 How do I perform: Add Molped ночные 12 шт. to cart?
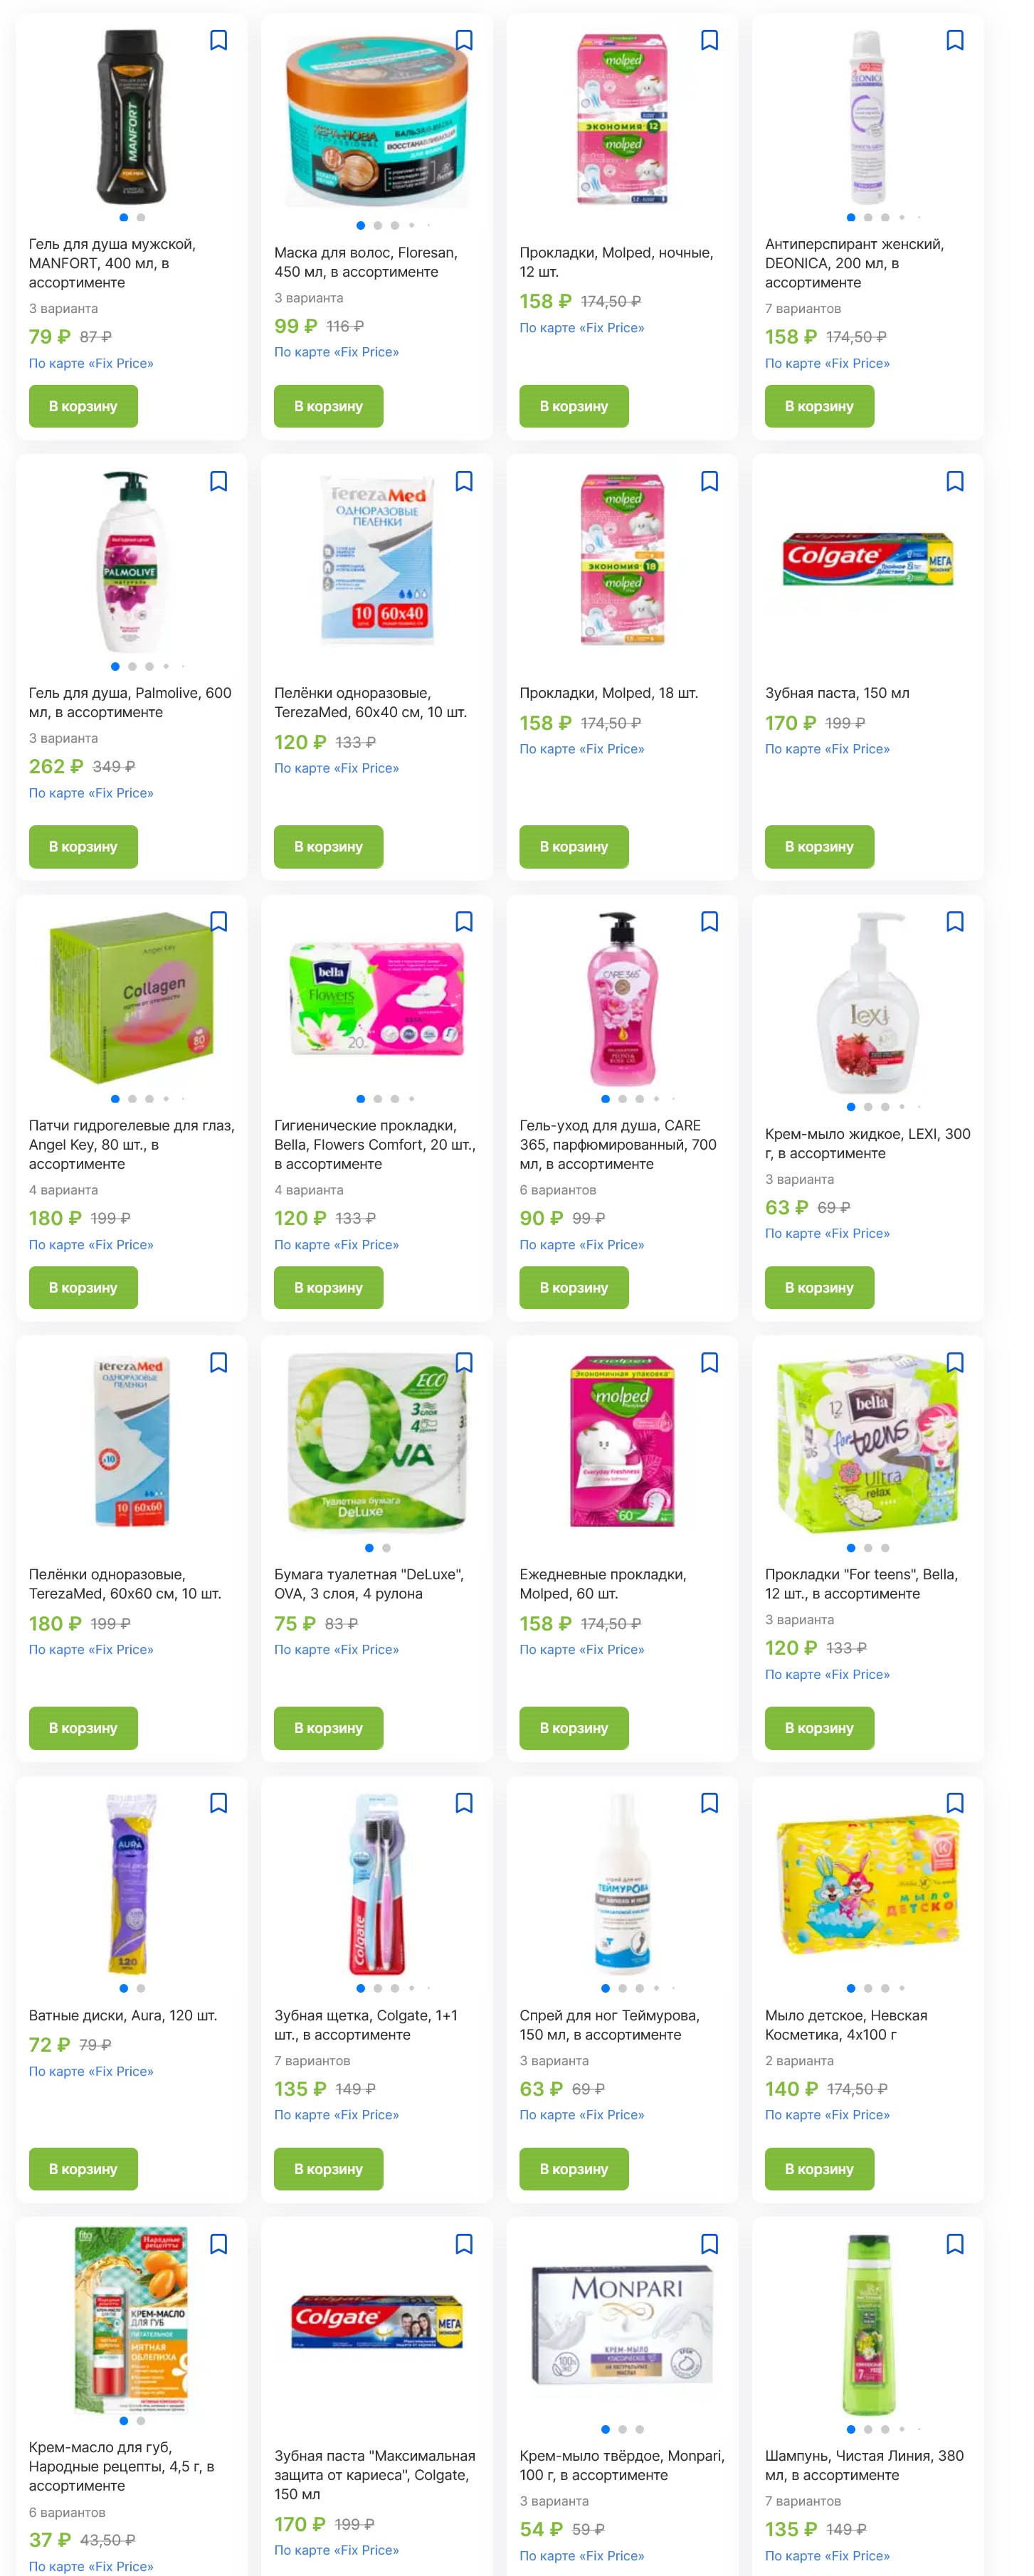[574, 406]
